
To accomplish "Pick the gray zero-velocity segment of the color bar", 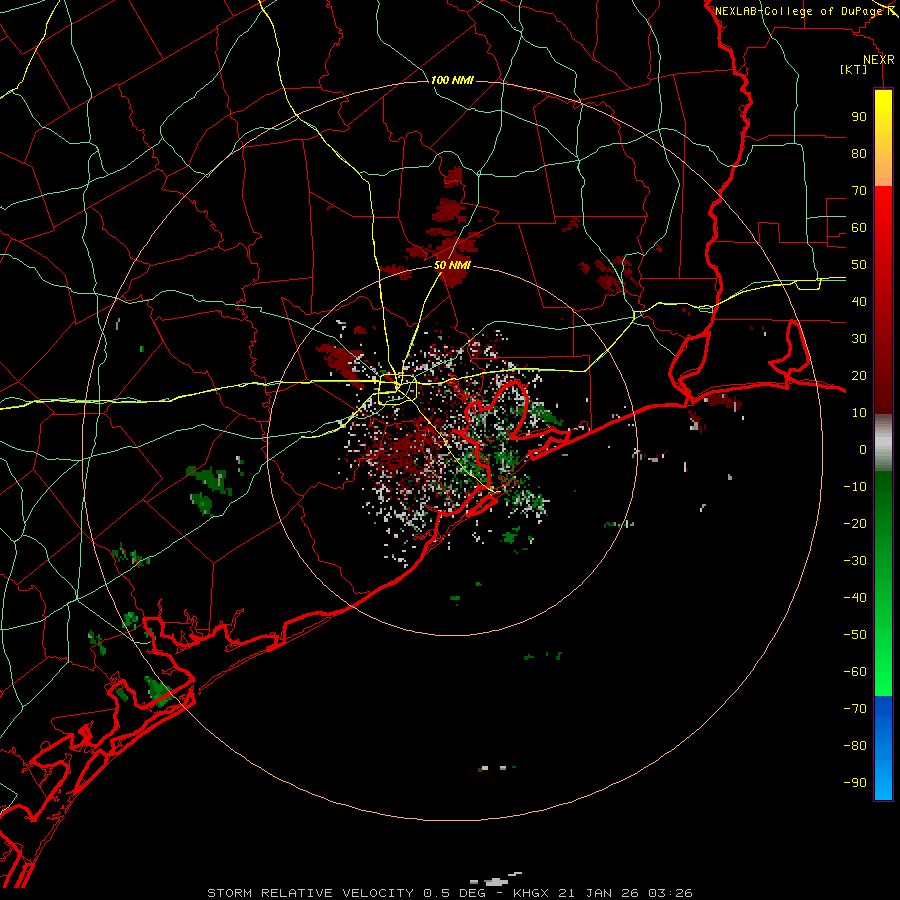I will pyautogui.click(x=883, y=443).
